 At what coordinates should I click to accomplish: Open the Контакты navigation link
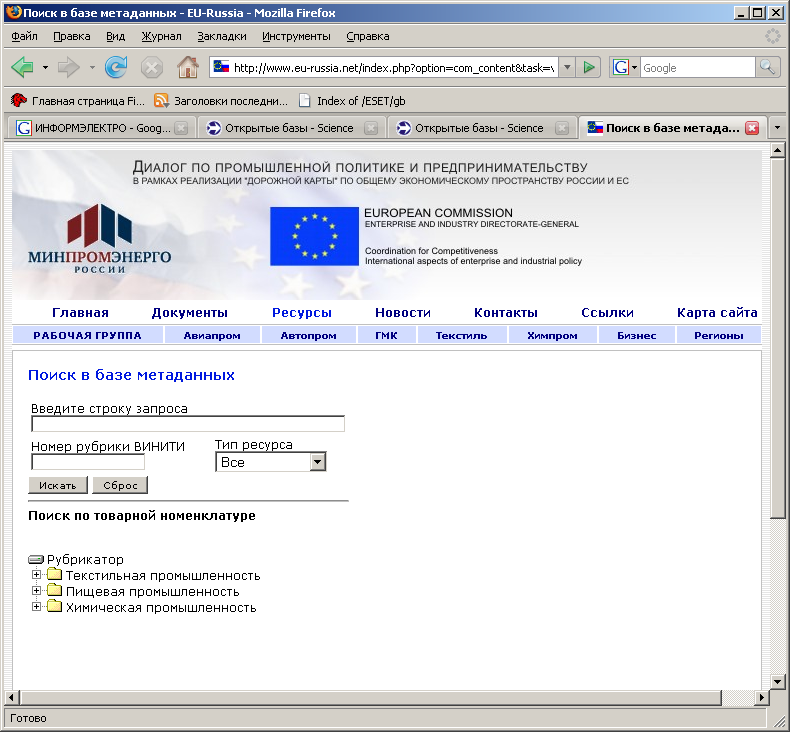pyautogui.click(x=506, y=313)
